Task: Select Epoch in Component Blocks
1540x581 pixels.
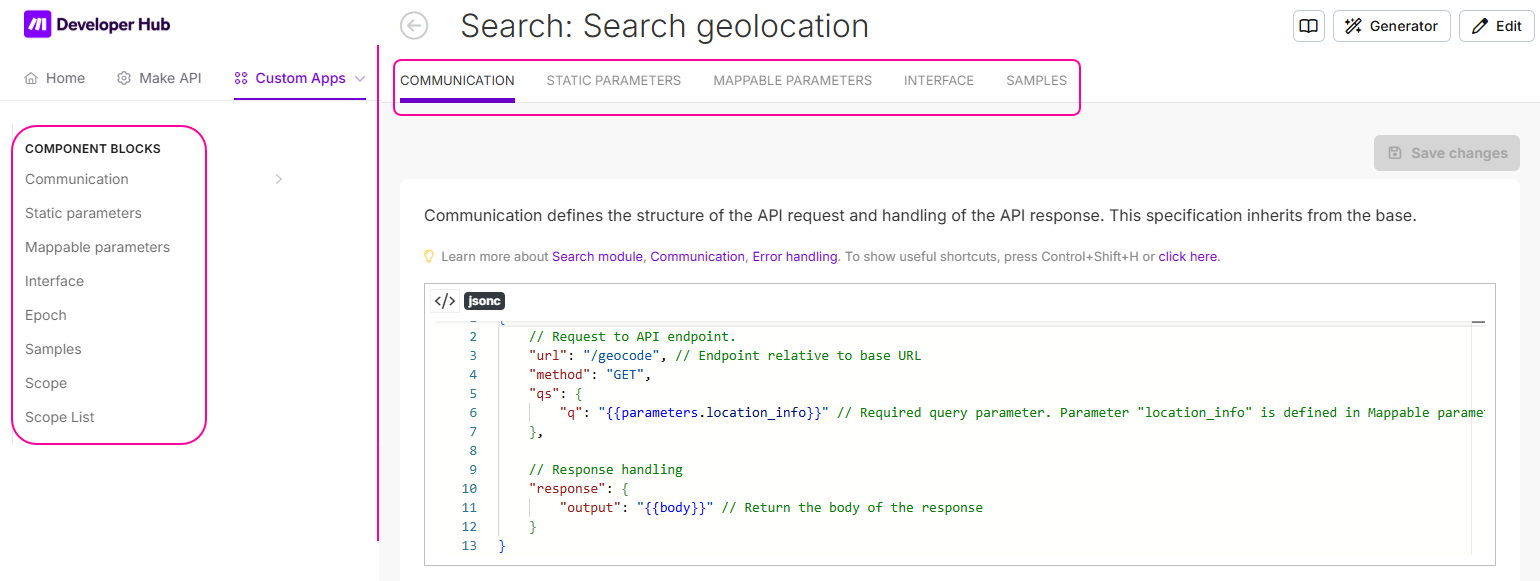Action: (x=46, y=315)
